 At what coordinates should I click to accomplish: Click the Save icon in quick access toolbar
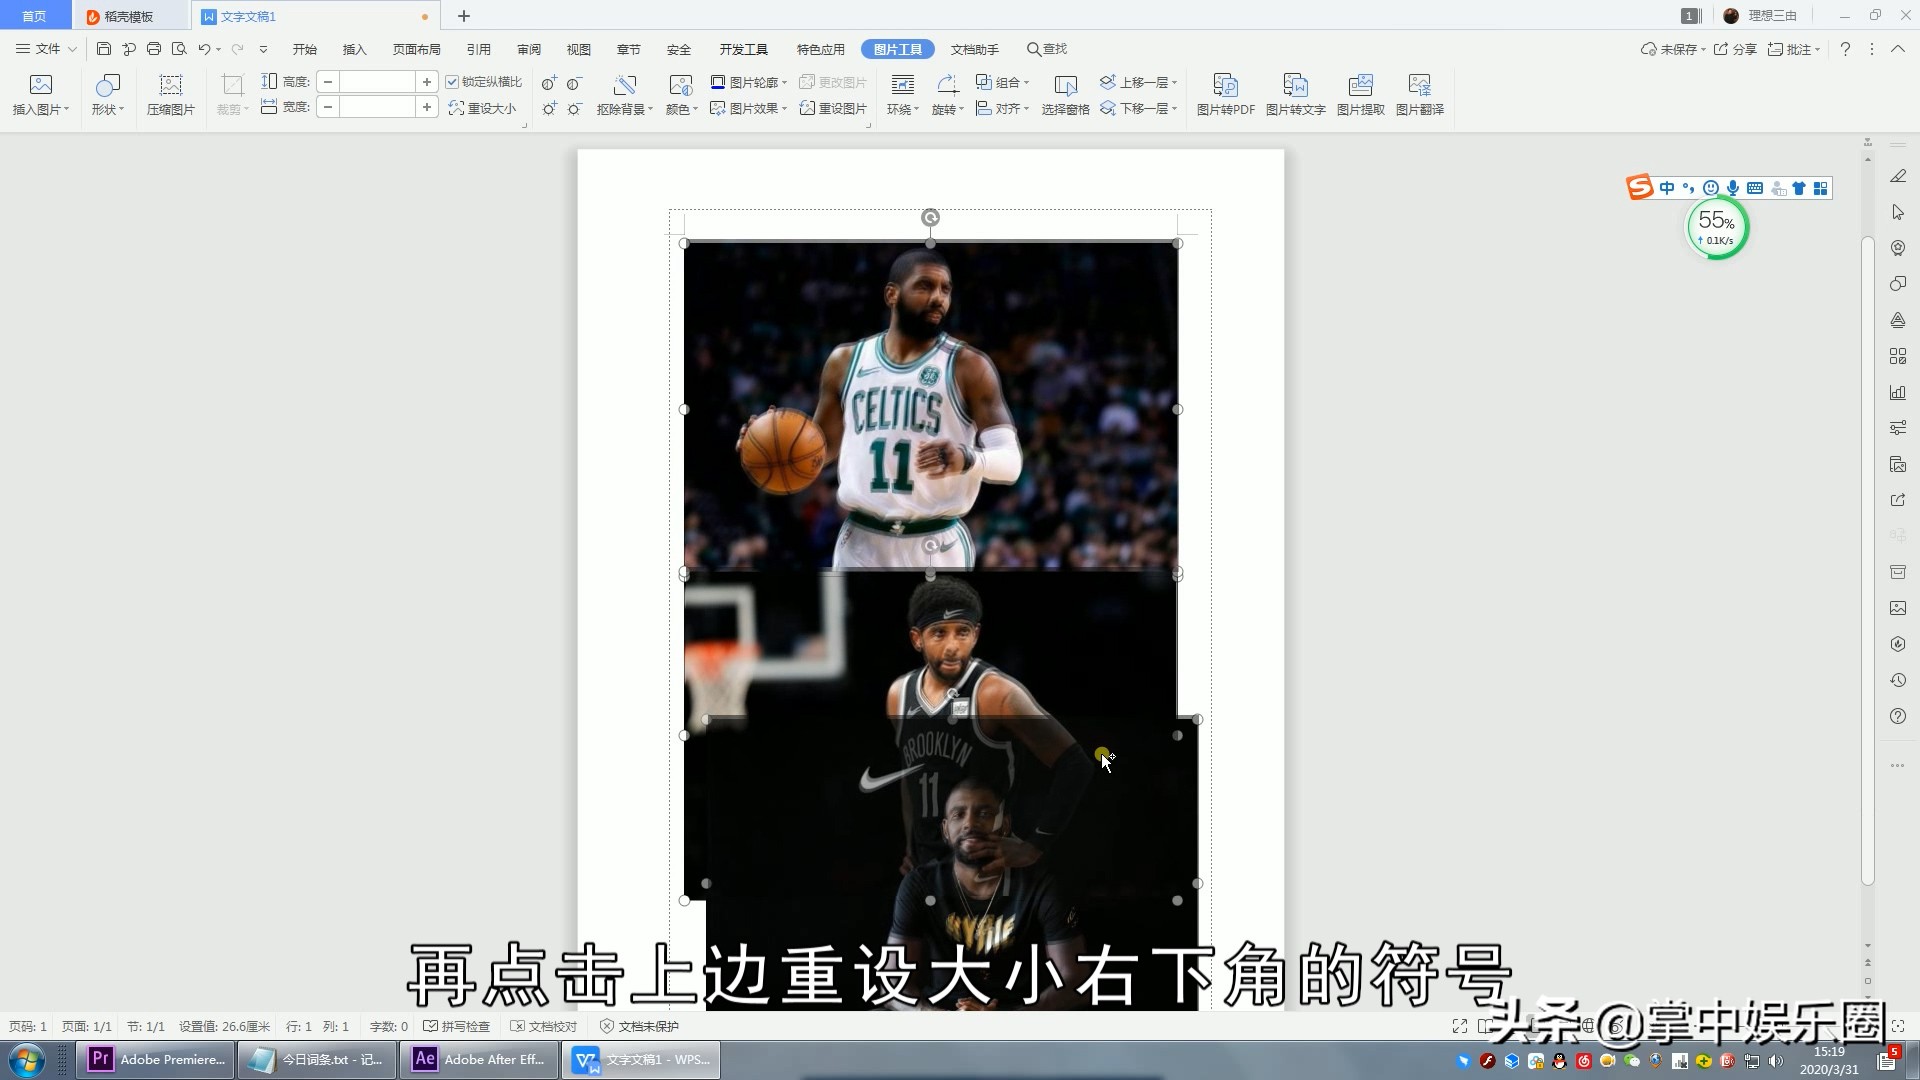tap(104, 49)
